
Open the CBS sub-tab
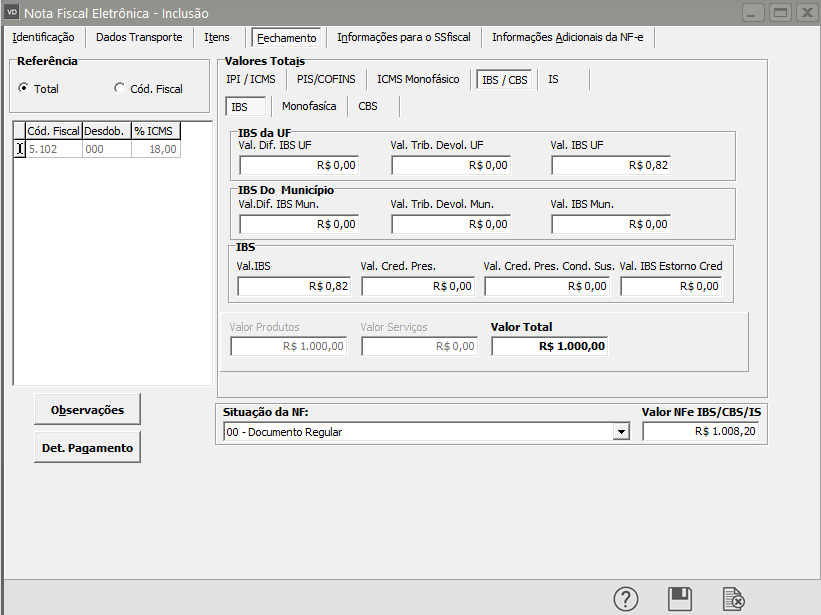pyautogui.click(x=368, y=106)
